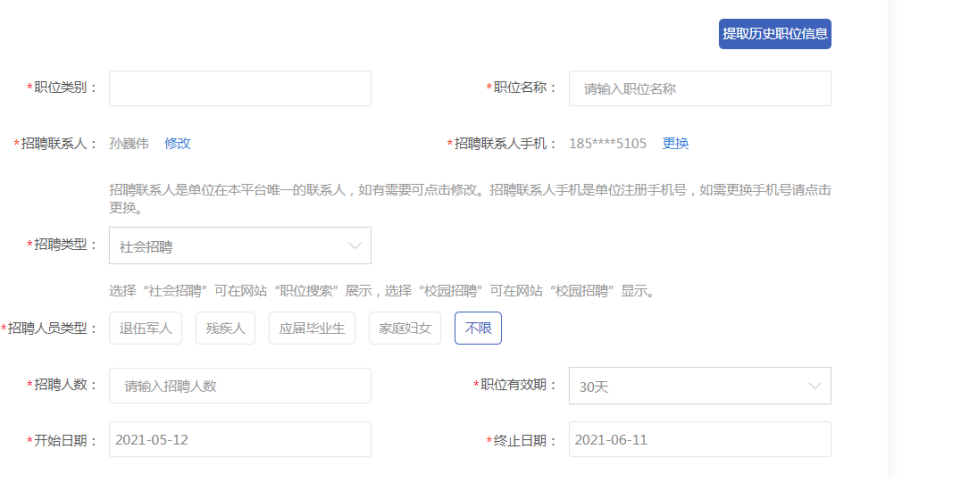
Task: Expand the chevron arrow in 招聘类型 field
Action: tap(354, 246)
